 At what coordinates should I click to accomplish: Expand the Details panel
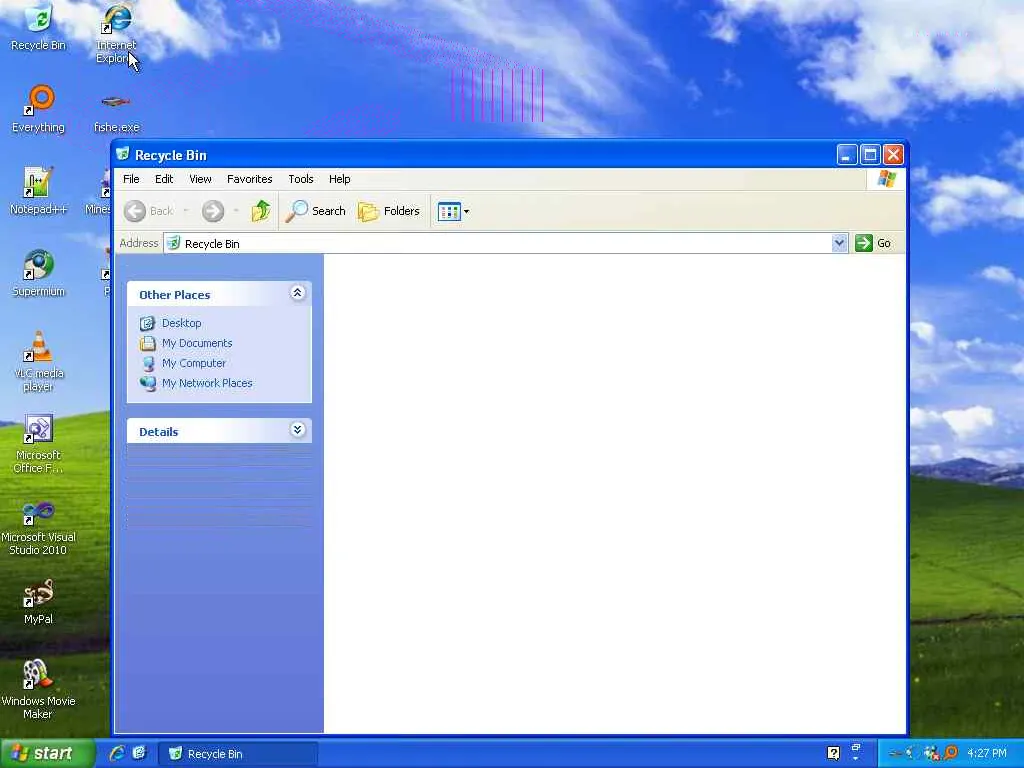click(x=297, y=430)
